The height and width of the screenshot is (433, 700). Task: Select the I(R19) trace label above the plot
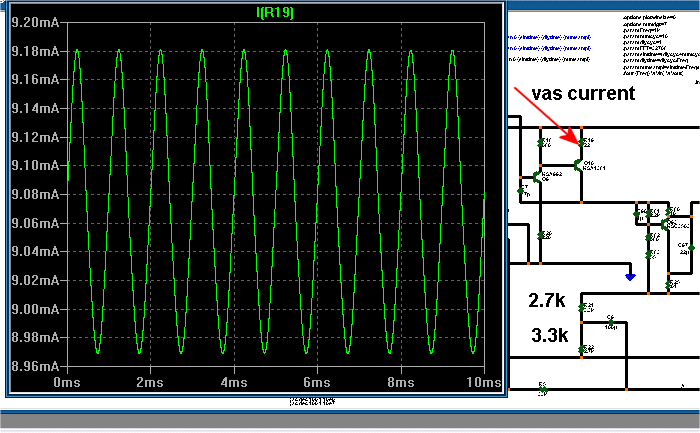pyautogui.click(x=275, y=12)
